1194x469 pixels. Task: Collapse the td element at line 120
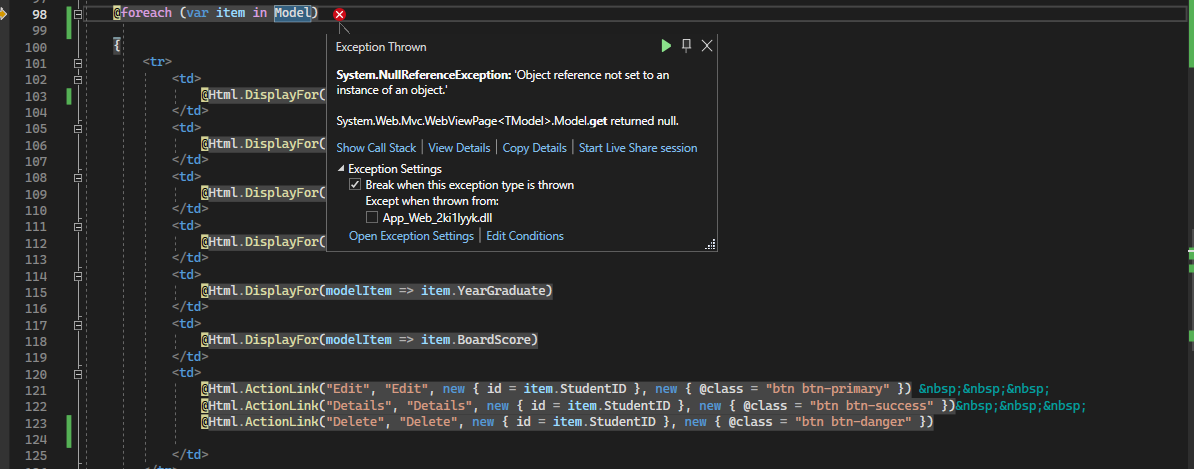pos(78,373)
